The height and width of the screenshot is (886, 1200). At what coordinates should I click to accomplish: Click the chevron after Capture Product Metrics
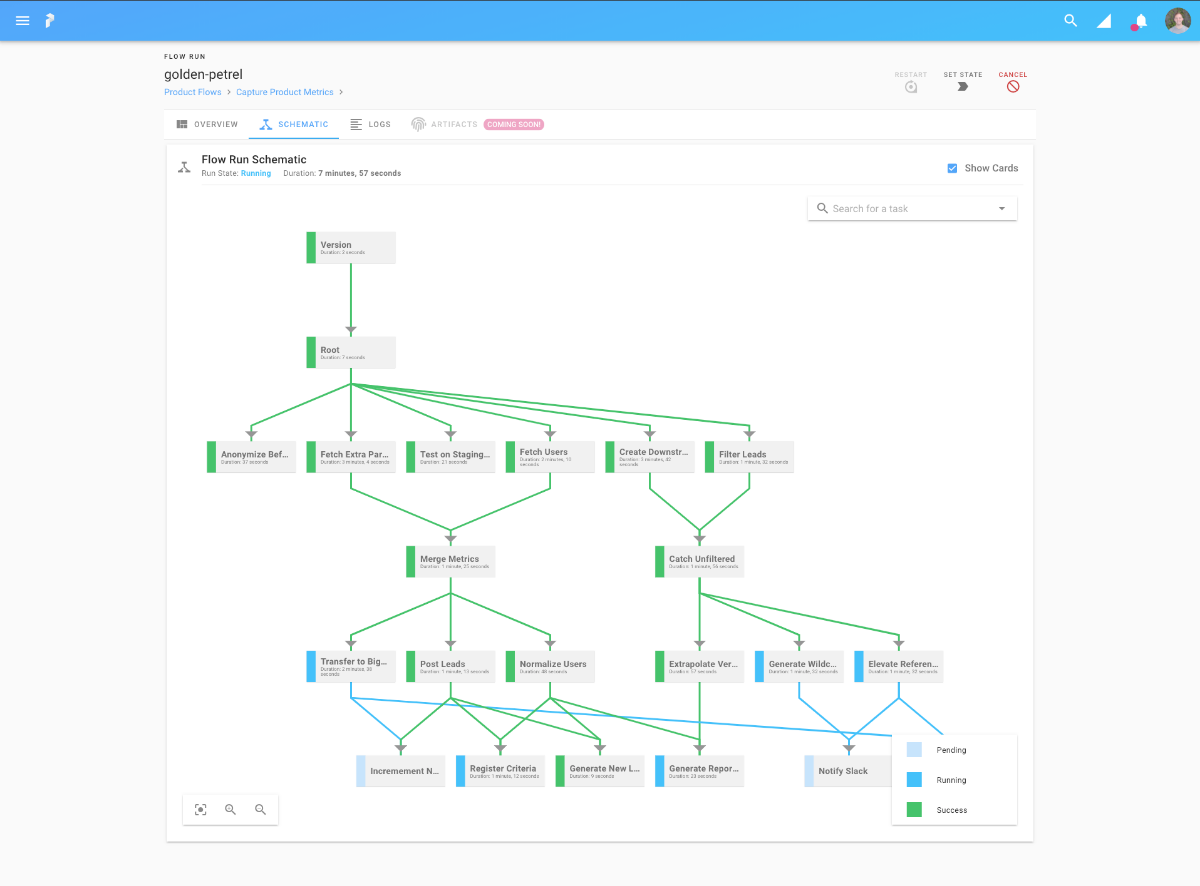[x=341, y=92]
